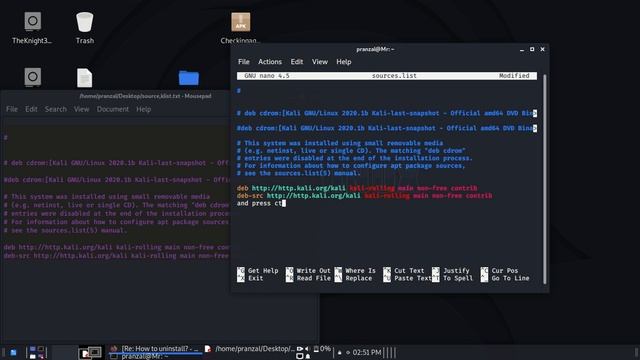Click the 'deb http://http.kali.org/kali' line in nano
Viewport: 640px width, 360px height.
(357, 188)
